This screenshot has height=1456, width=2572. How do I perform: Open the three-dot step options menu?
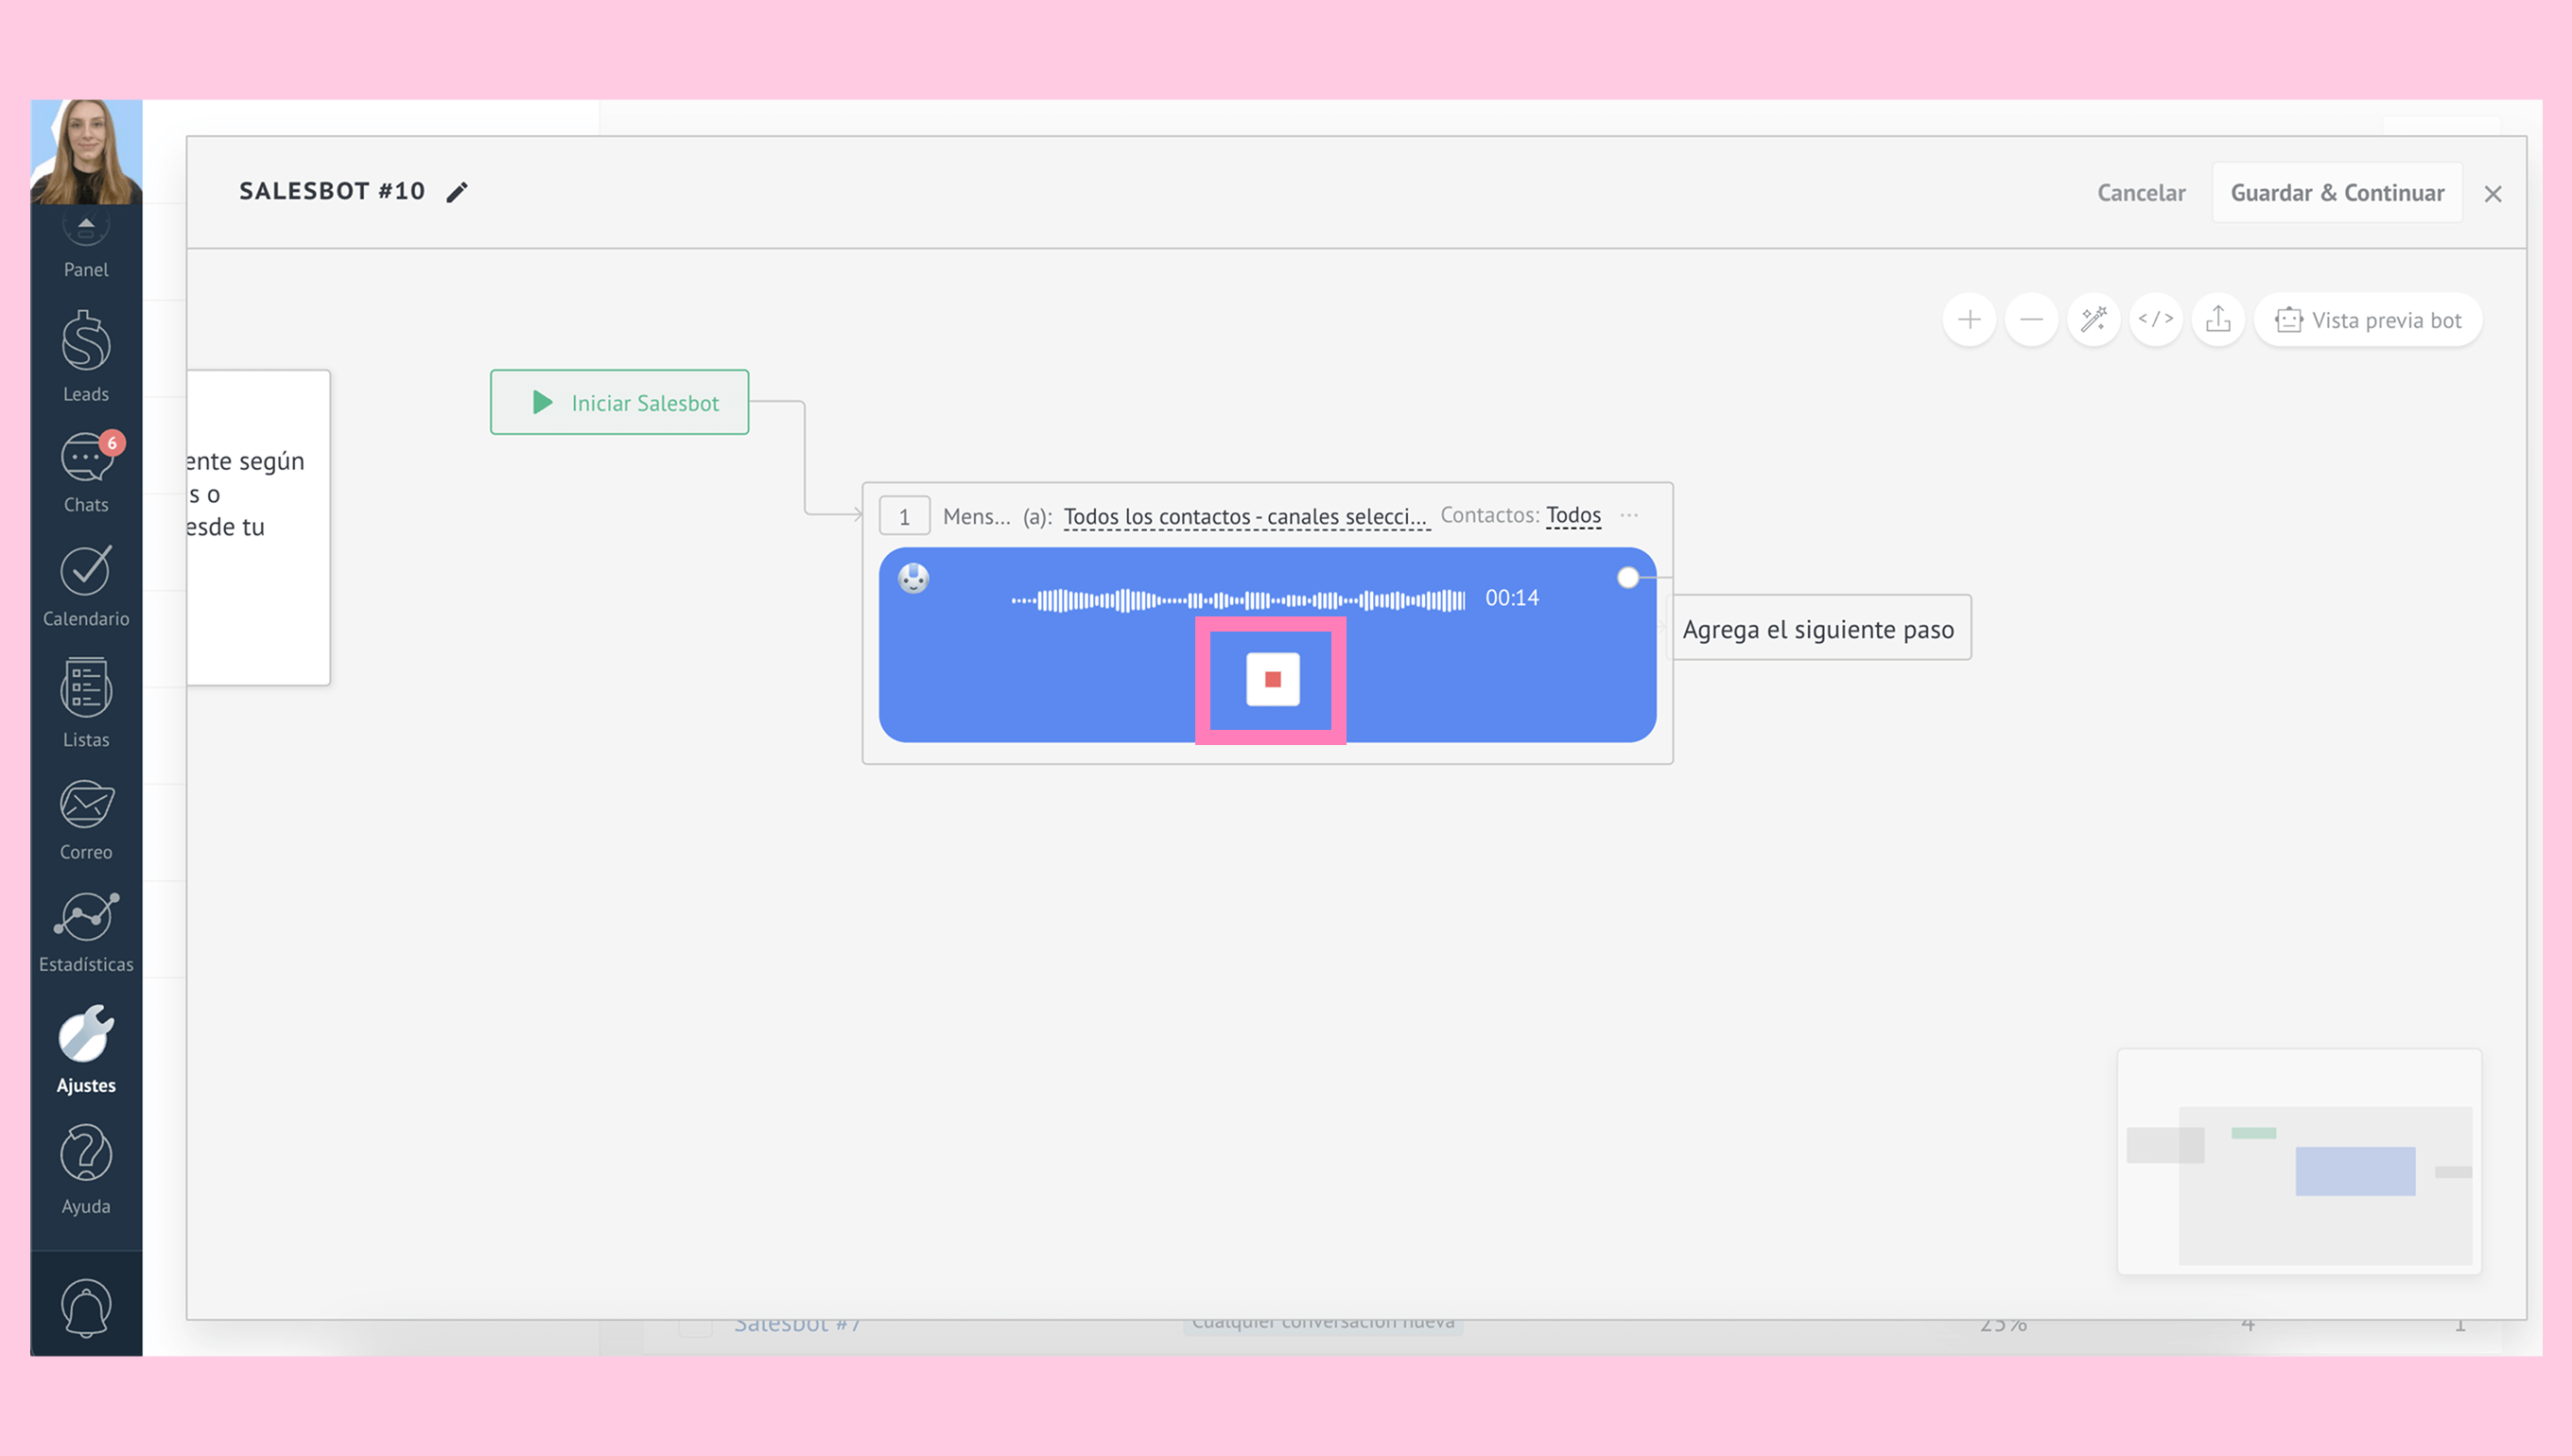pos(1629,515)
